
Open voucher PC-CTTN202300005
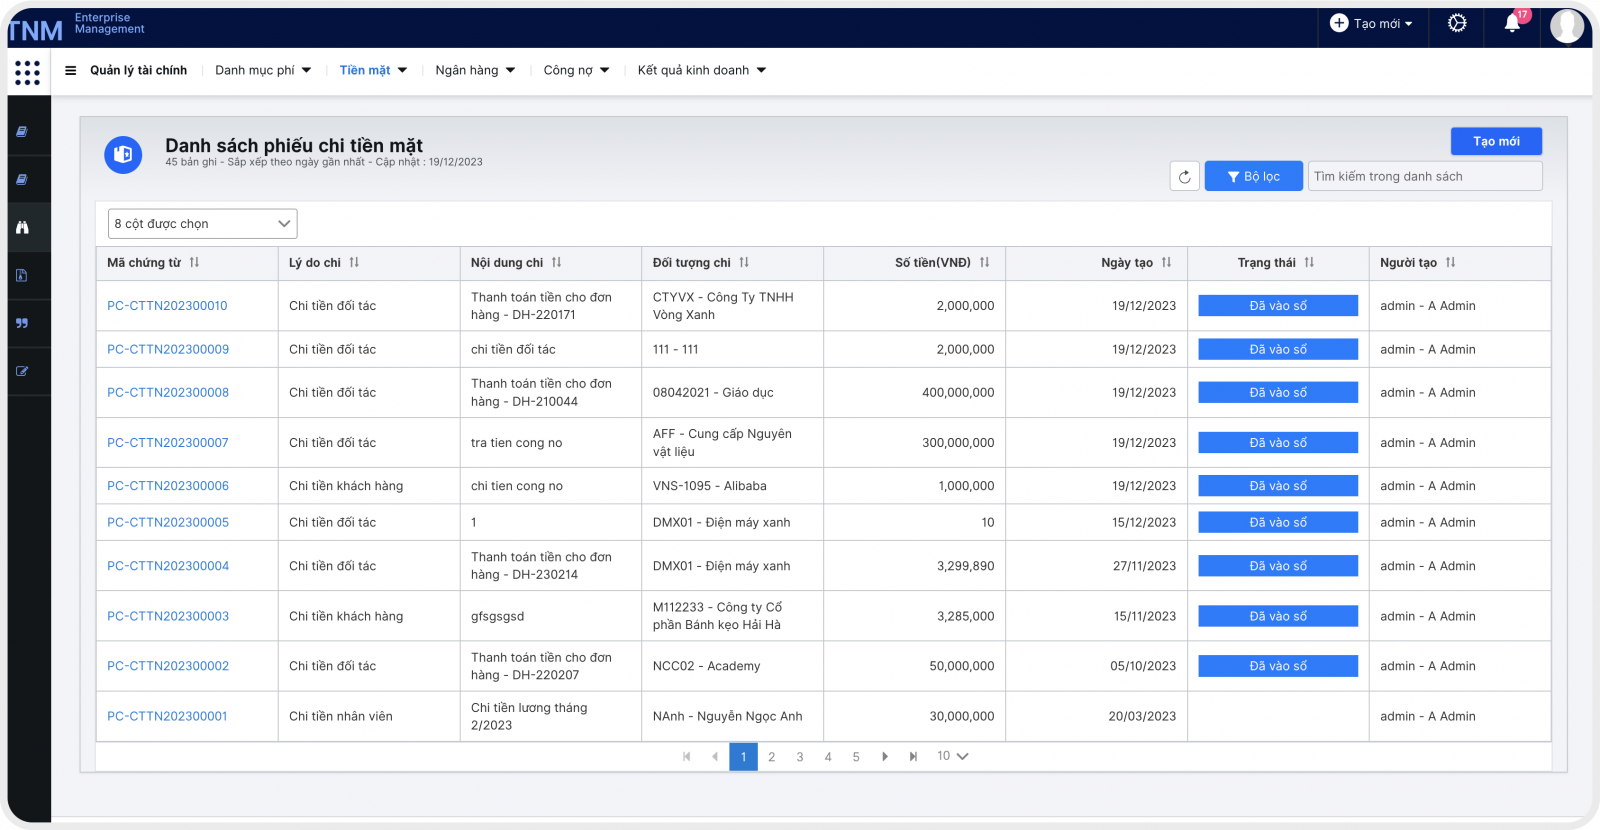point(168,523)
